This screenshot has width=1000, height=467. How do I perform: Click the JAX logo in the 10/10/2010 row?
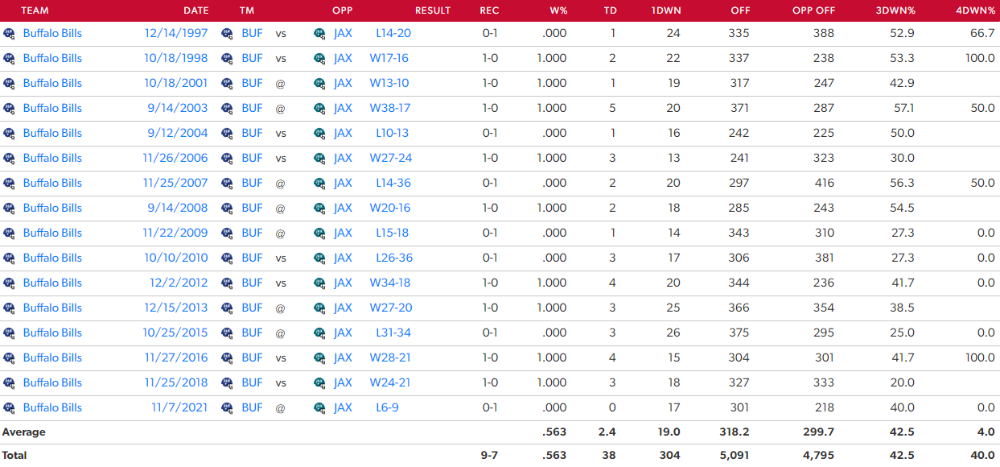320,258
